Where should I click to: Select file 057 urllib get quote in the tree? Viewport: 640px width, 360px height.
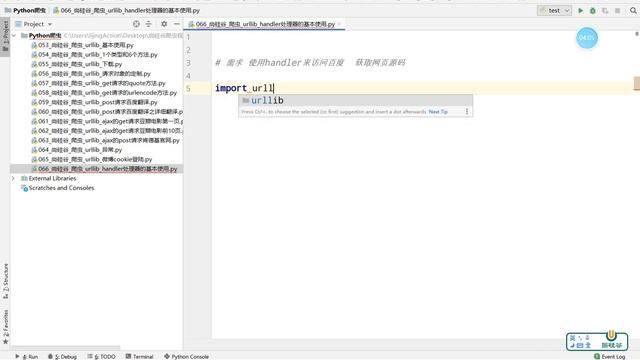pyautogui.click(x=98, y=83)
